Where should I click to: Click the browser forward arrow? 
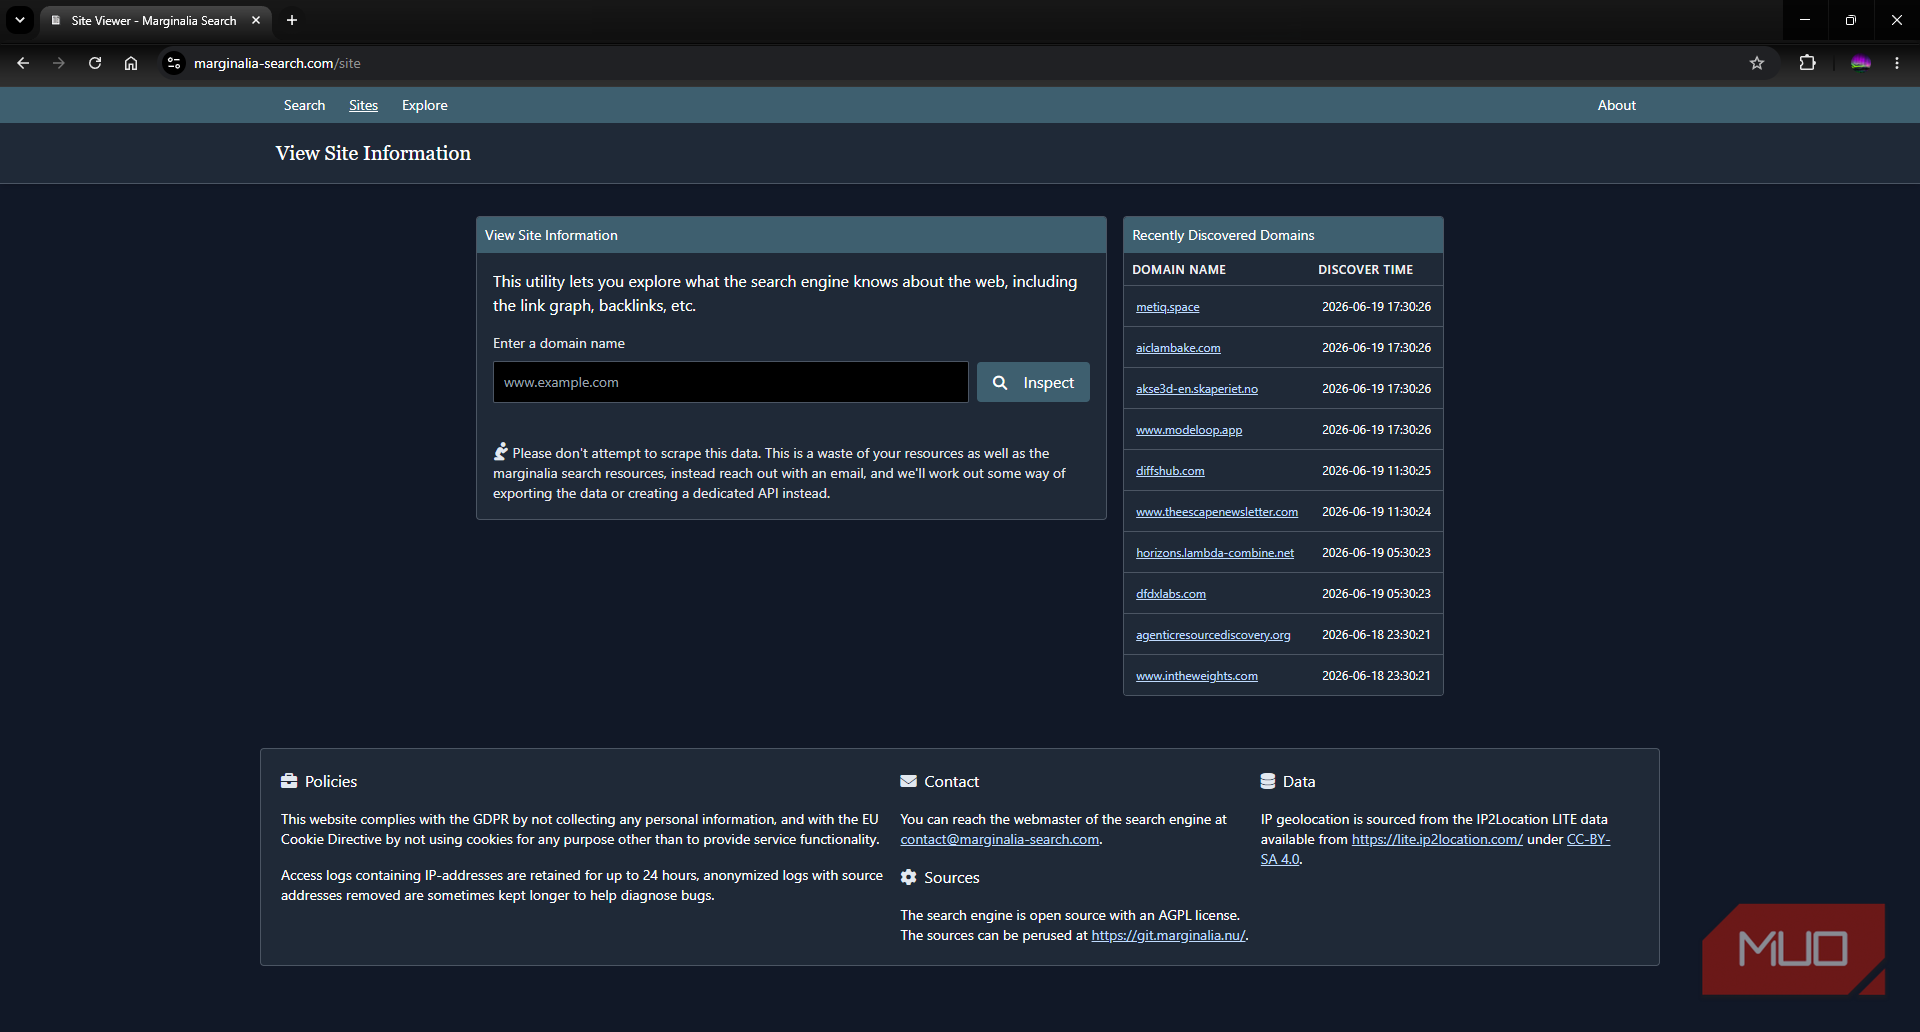(x=59, y=63)
